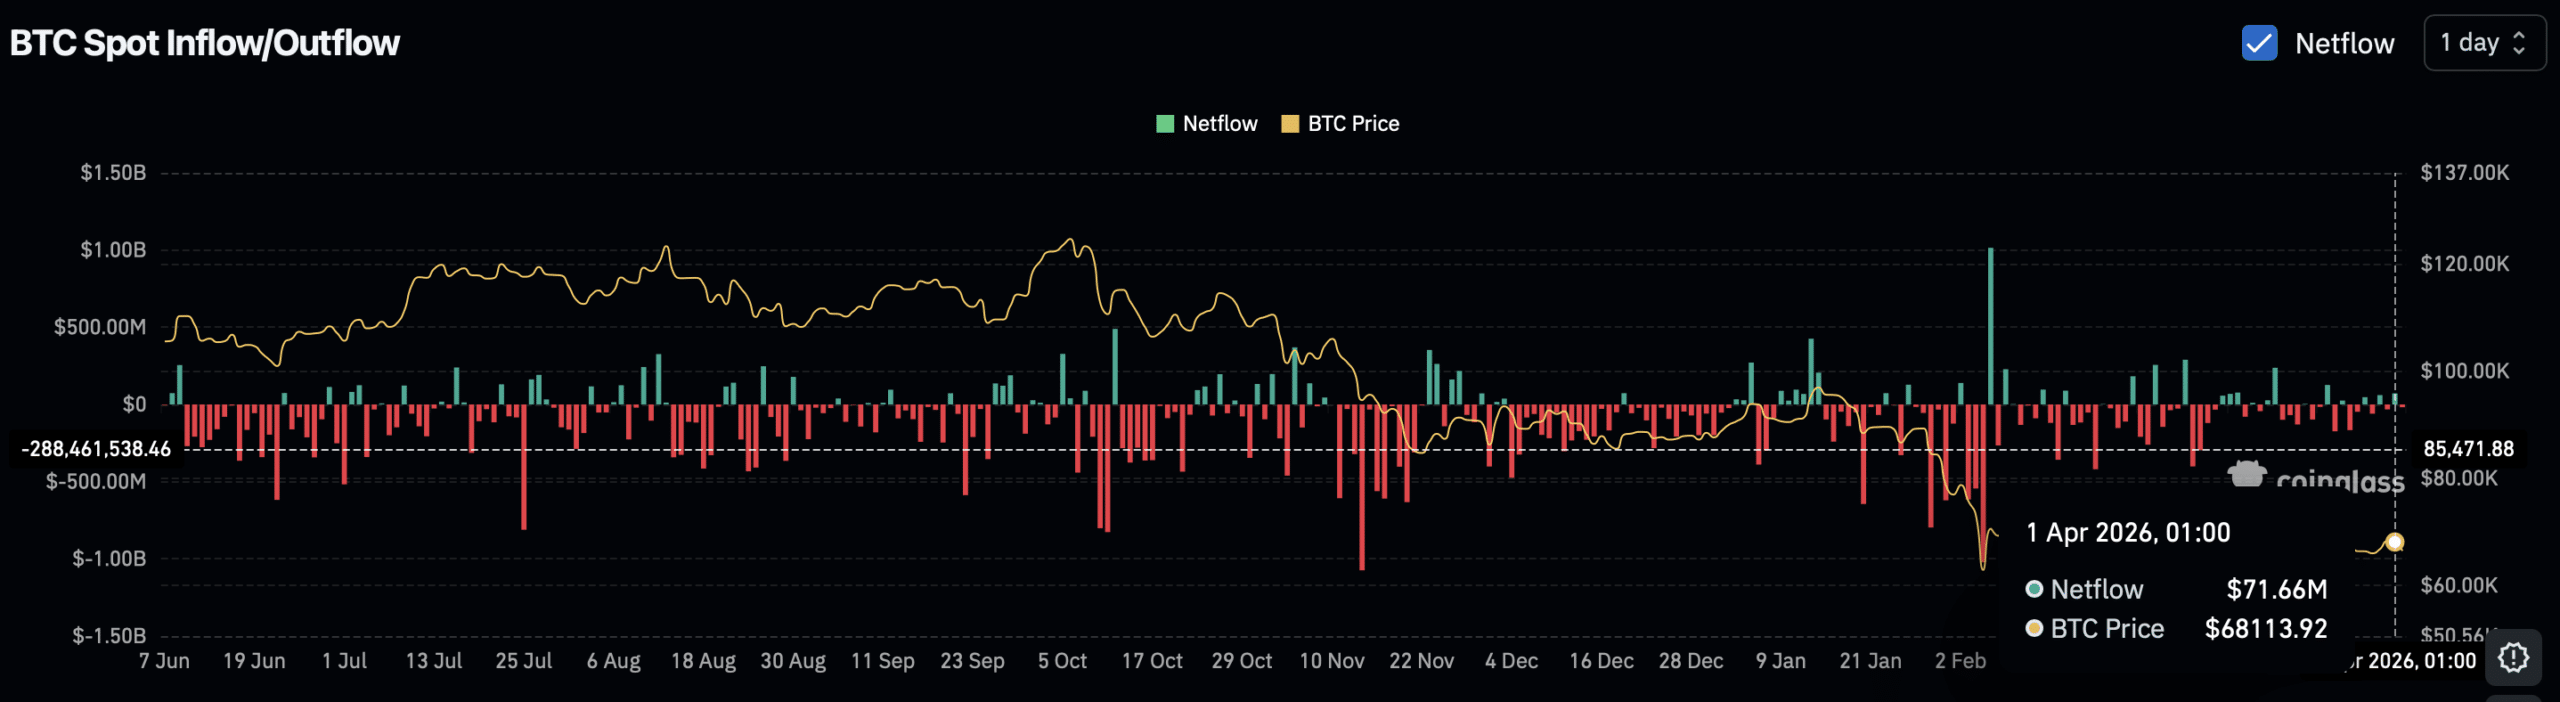
Task: Toggle Netflow series via legend label
Action: pos(1219,124)
